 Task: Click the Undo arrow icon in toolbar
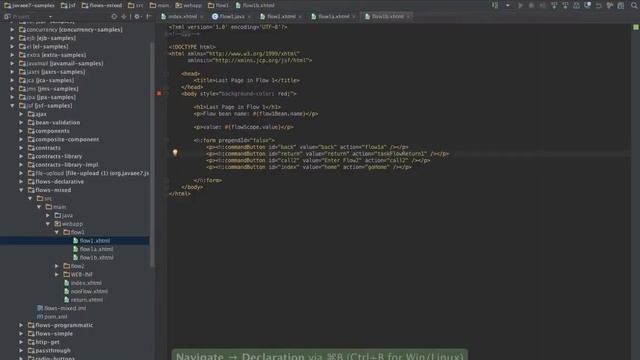click(x=598, y=5)
